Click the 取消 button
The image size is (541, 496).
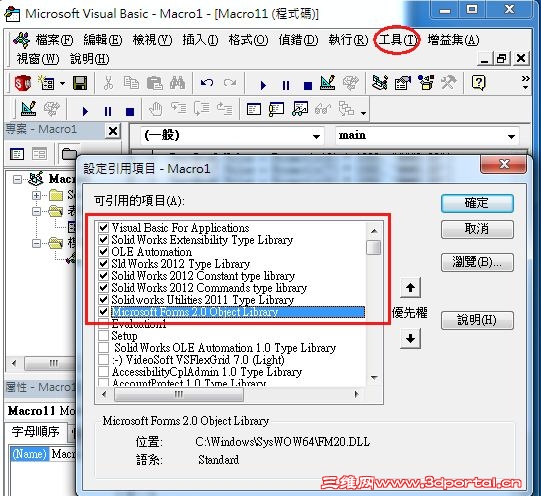pos(477,229)
